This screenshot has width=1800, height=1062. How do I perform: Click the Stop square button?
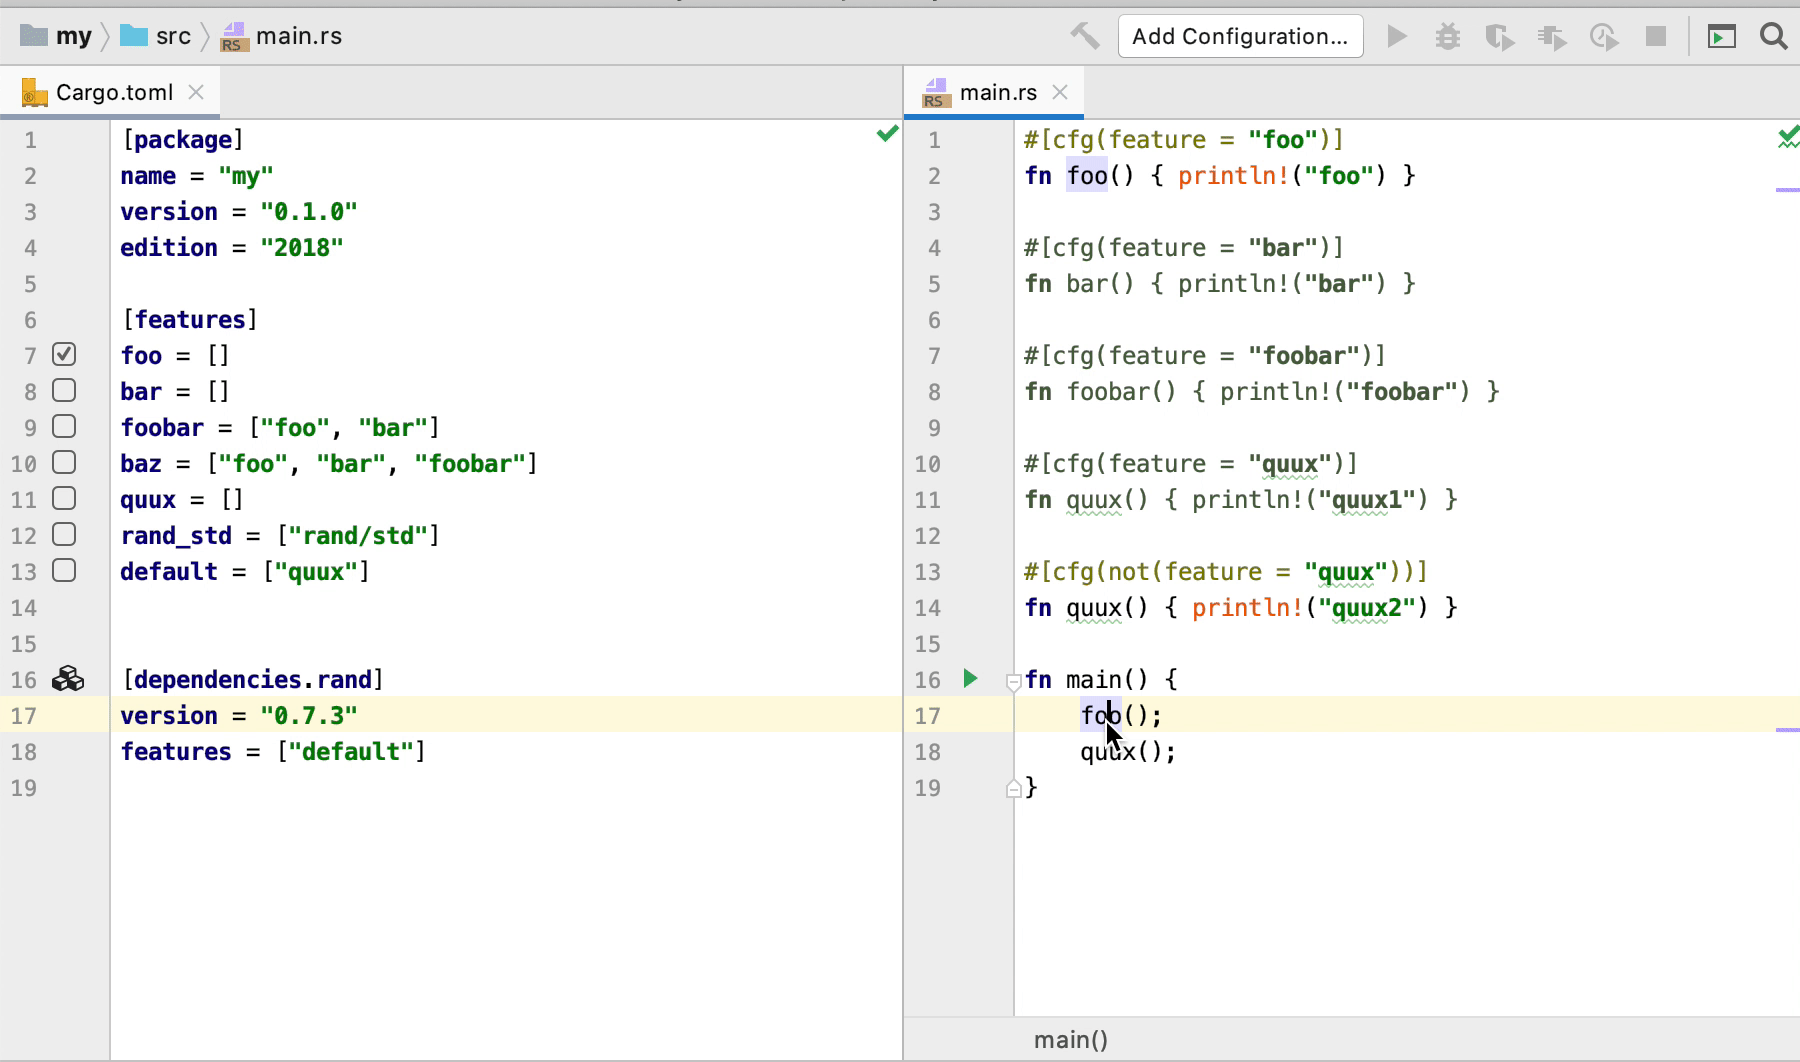1656,37
